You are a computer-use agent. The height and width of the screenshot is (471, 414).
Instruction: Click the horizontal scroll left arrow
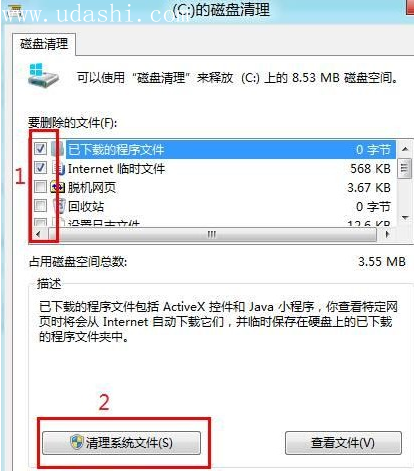38,234
